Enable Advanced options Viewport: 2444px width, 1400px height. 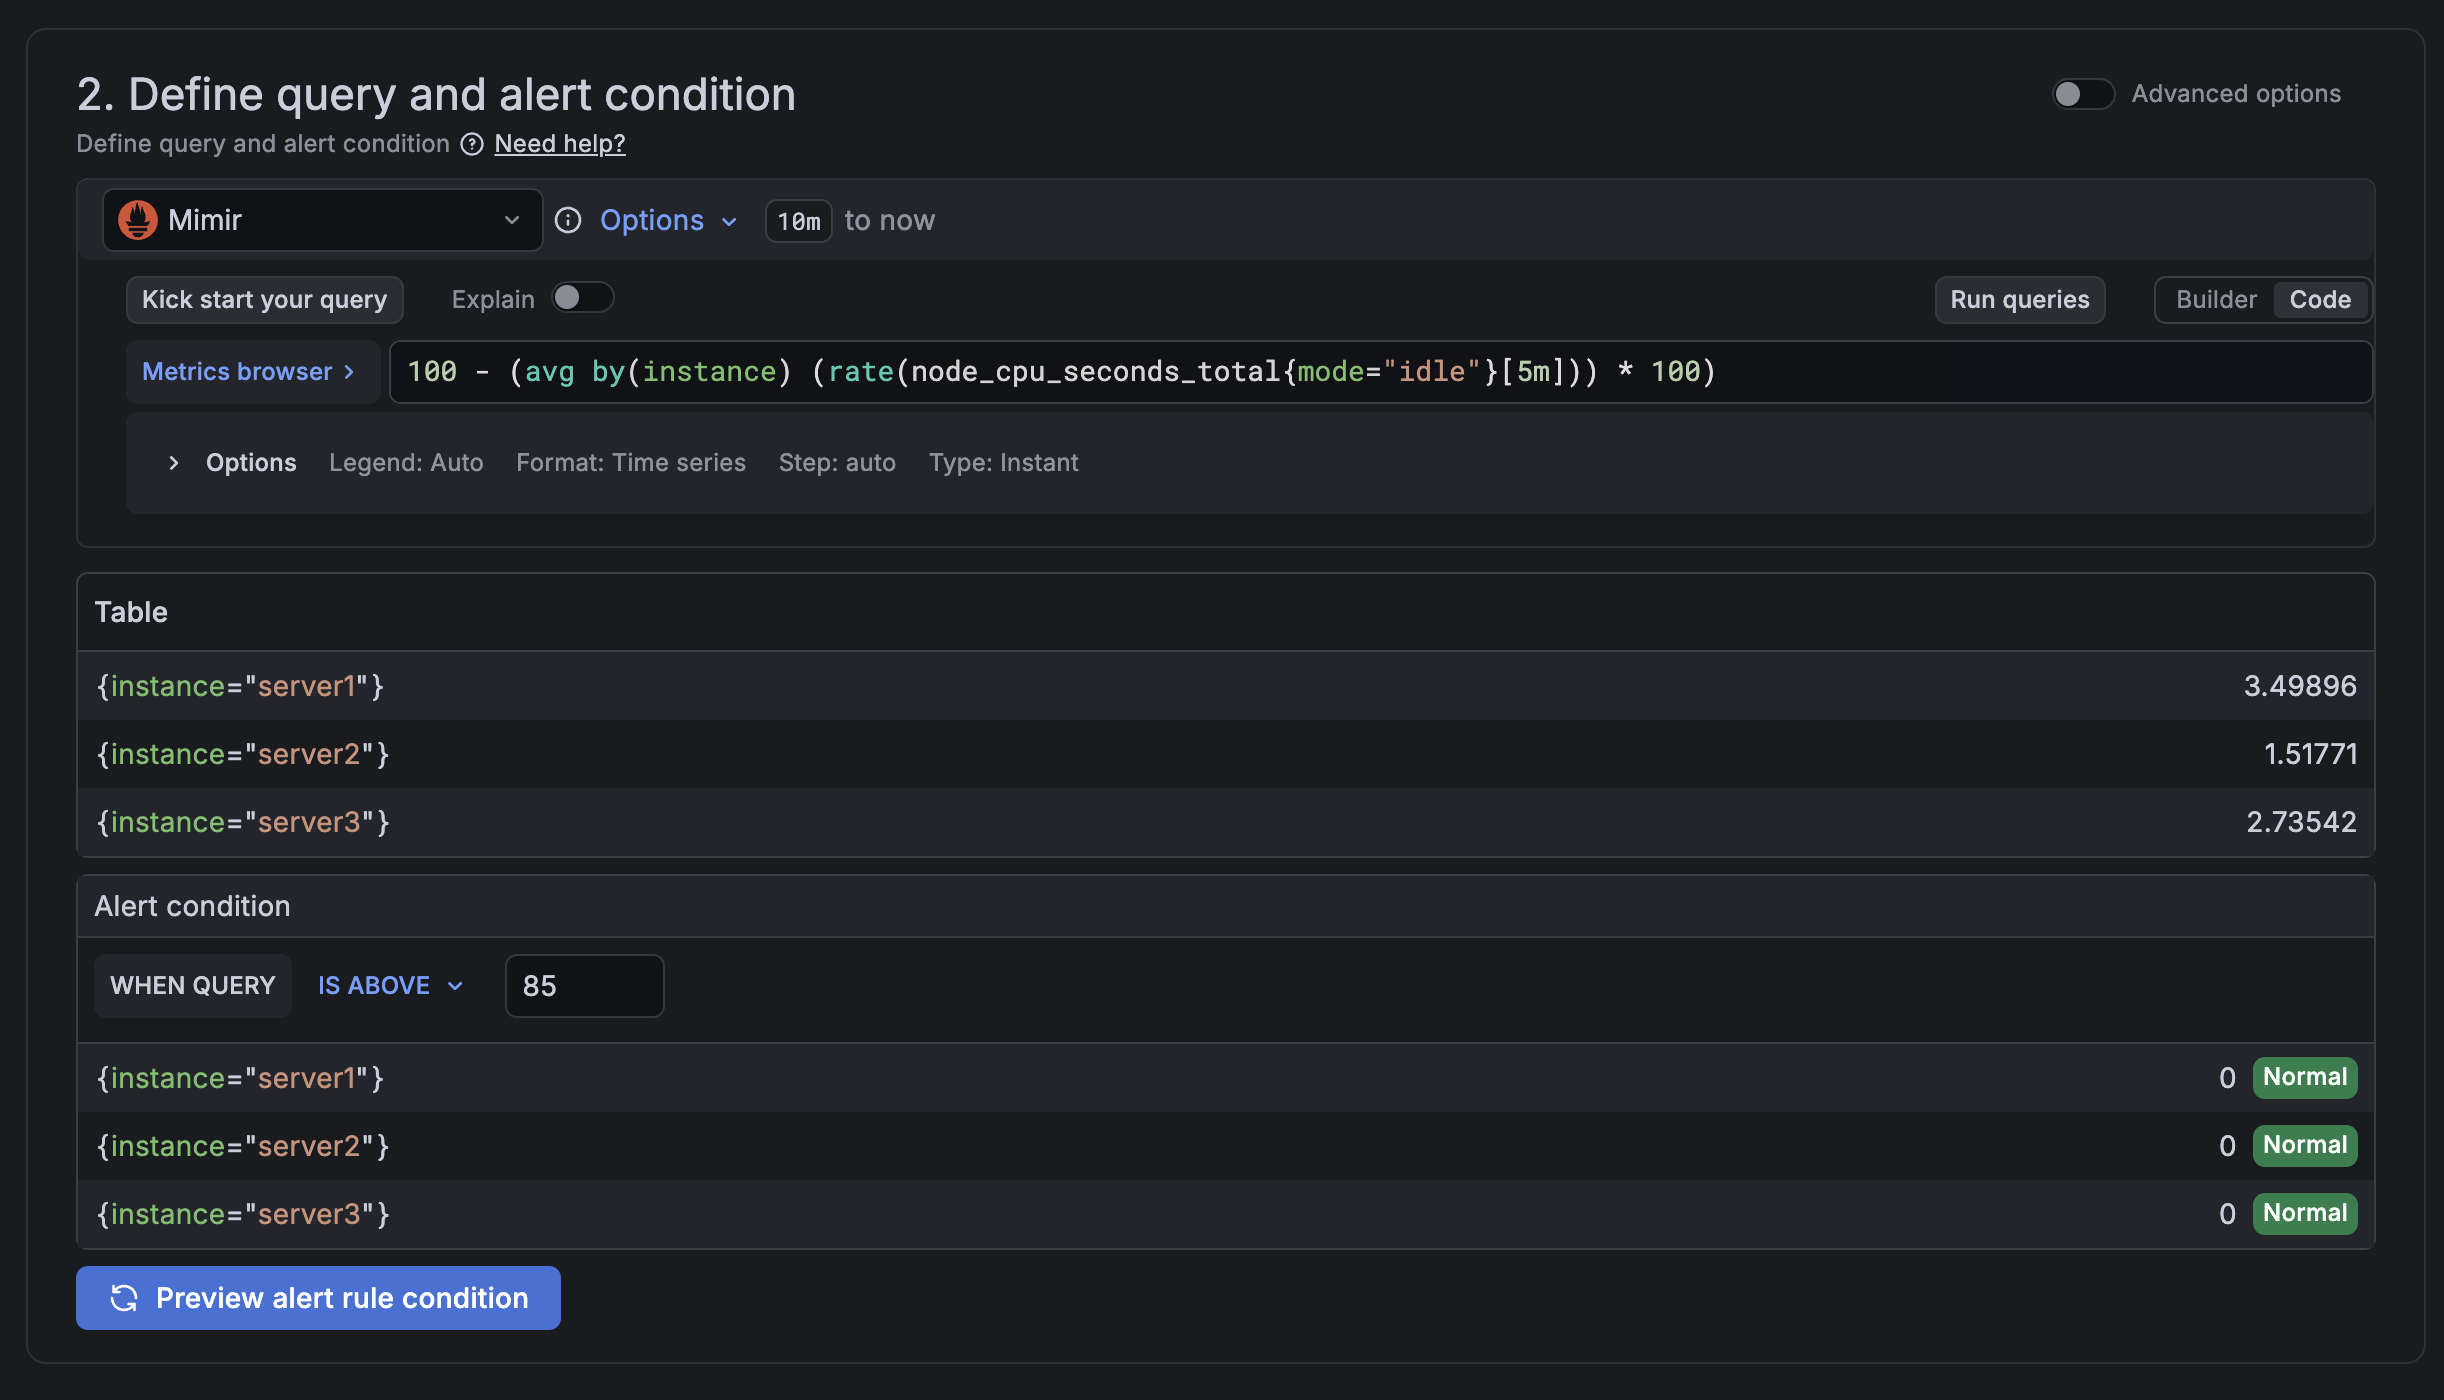point(2082,94)
